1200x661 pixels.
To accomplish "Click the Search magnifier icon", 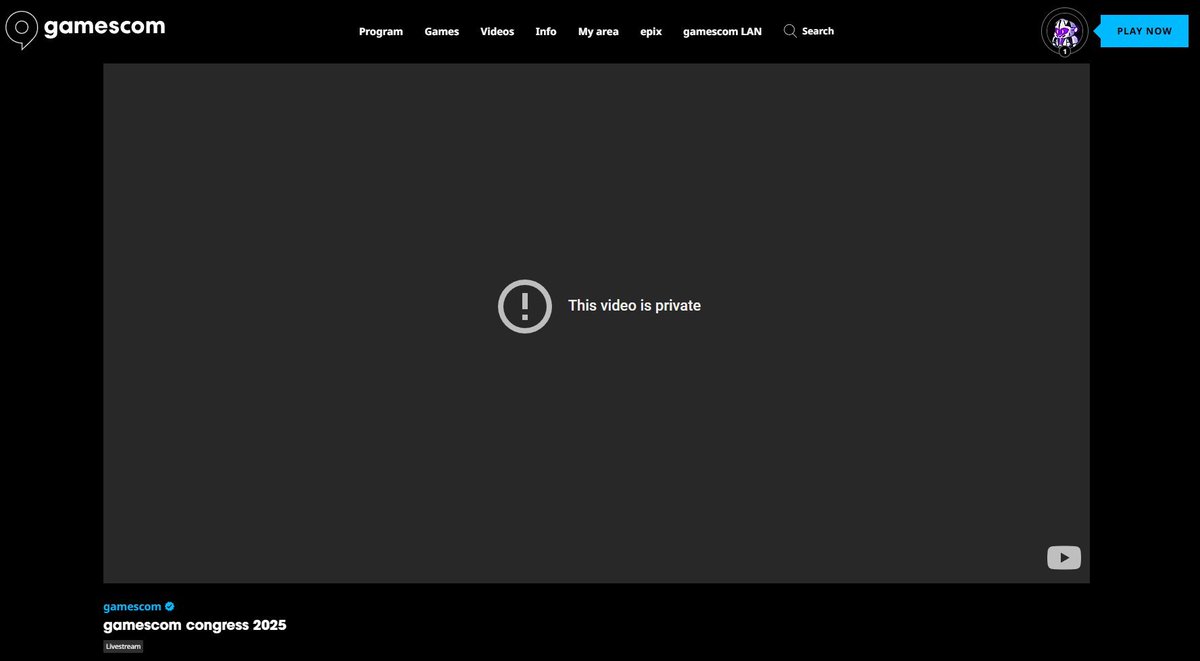I will 790,31.
